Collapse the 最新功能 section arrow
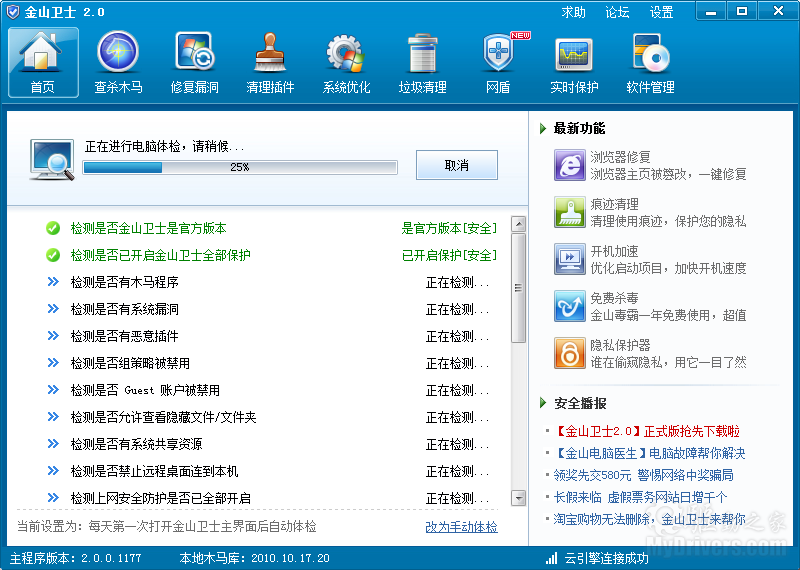 543,128
